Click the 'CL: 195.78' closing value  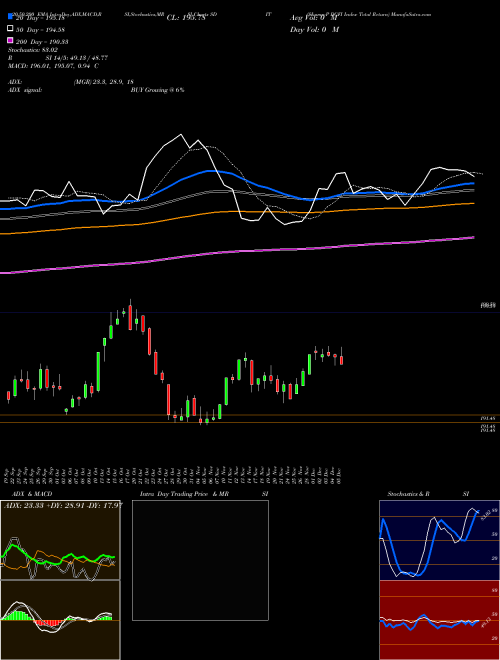pos(186,18)
